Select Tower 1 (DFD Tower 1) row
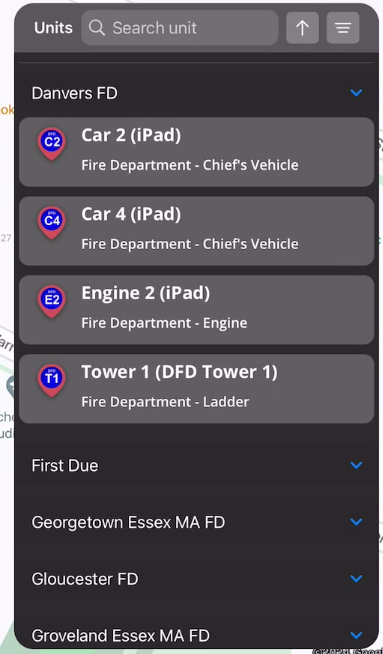 pos(197,388)
